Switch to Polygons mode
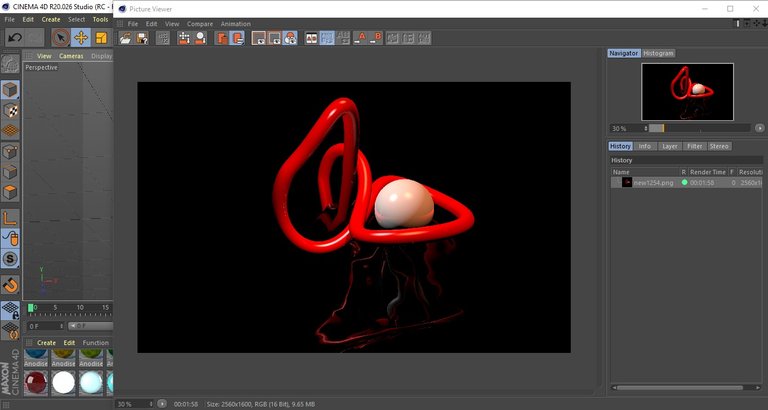 (10, 193)
